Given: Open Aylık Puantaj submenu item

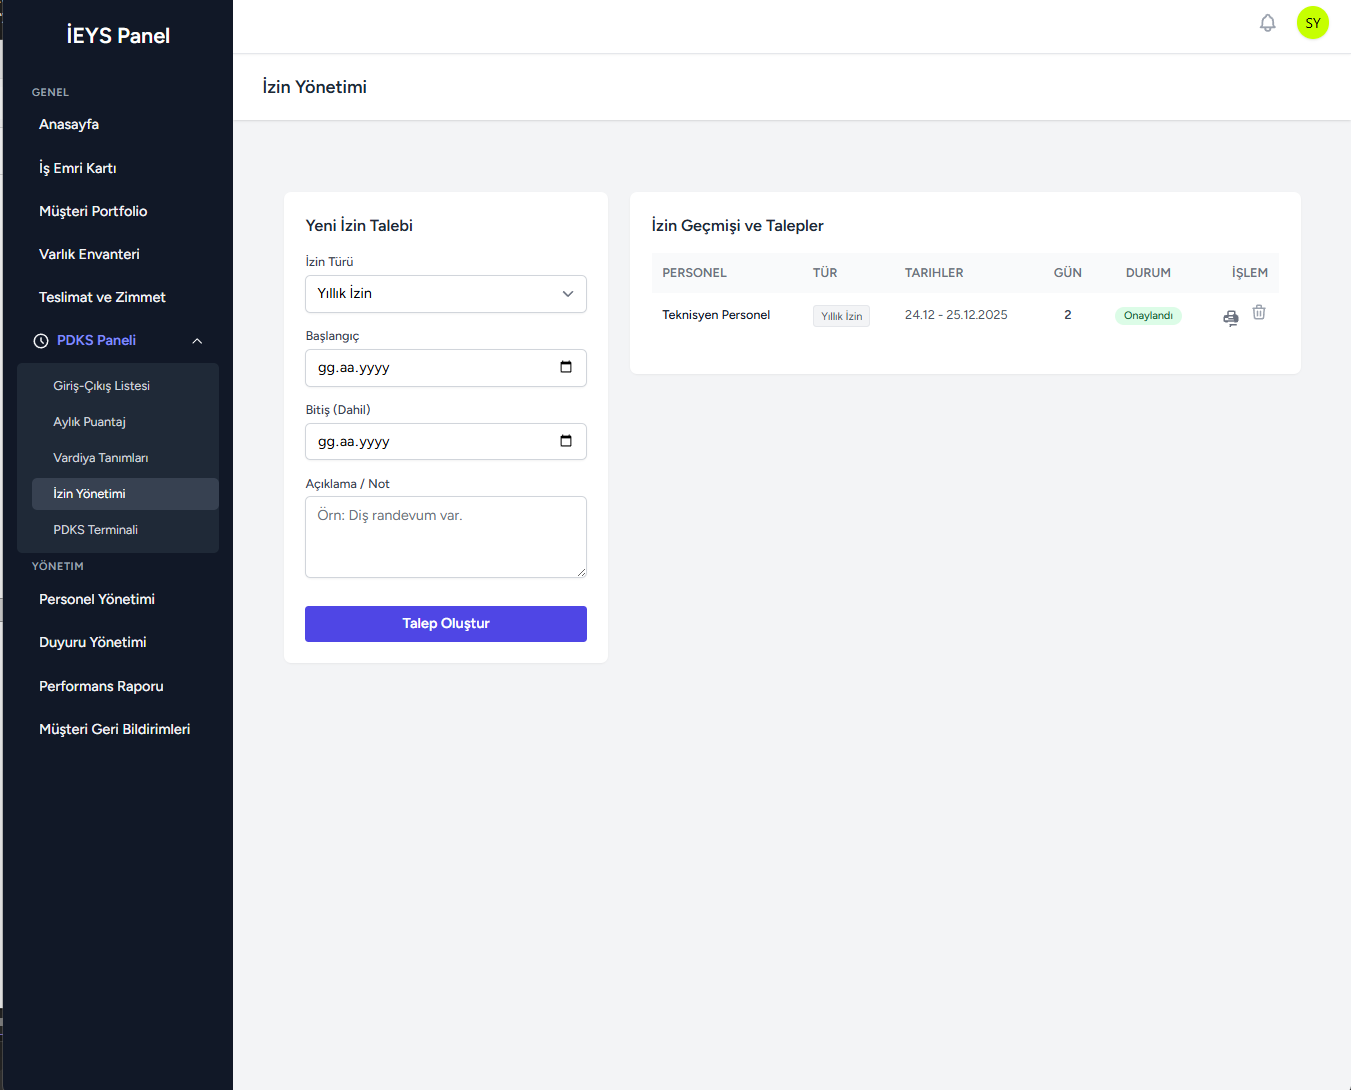Looking at the screenshot, I should [89, 422].
